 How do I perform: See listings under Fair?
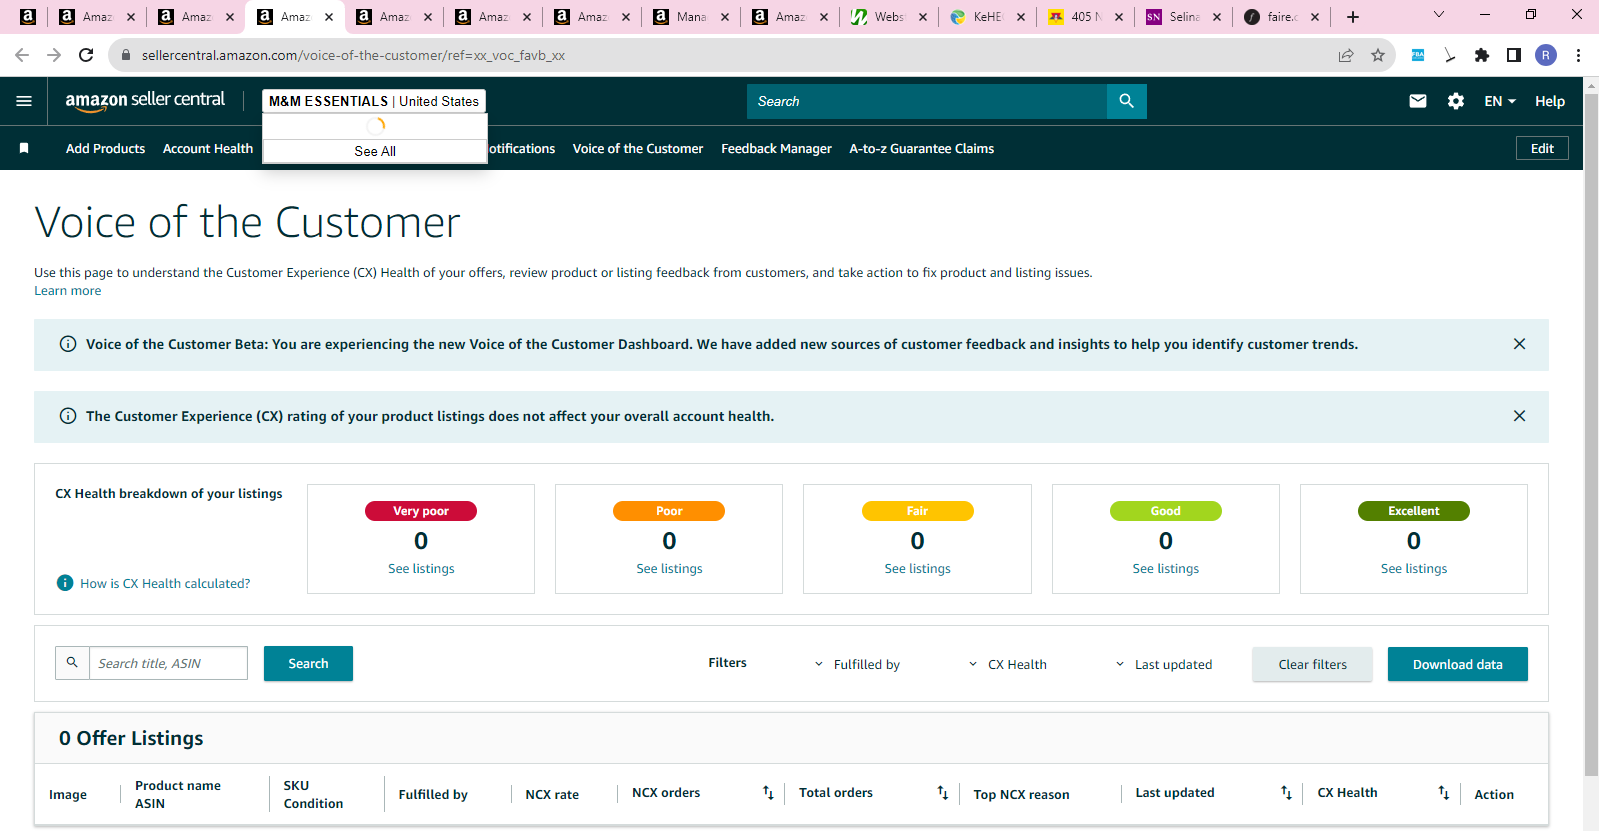[917, 568]
